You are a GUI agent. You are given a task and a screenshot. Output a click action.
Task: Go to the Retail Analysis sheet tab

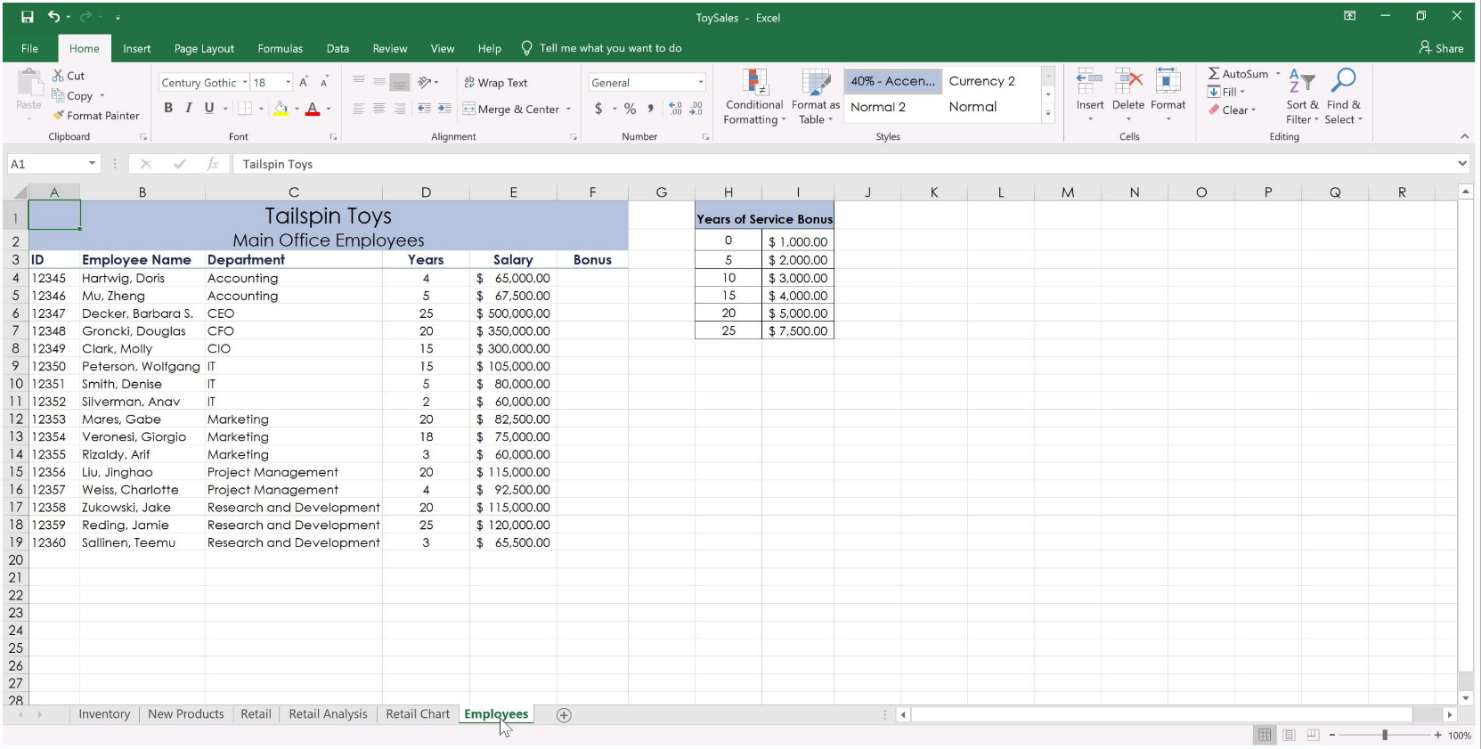coord(328,714)
